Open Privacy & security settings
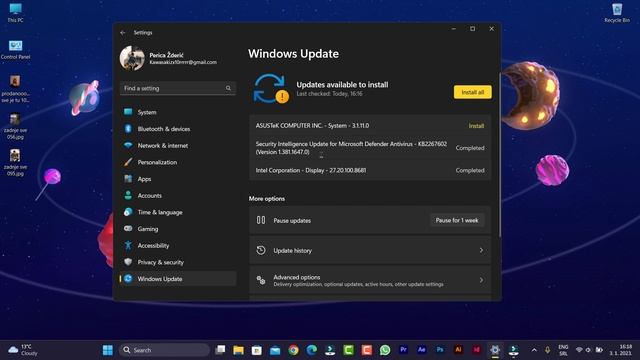Image resolution: width=640 pixels, height=360 pixels. (x=178, y=262)
